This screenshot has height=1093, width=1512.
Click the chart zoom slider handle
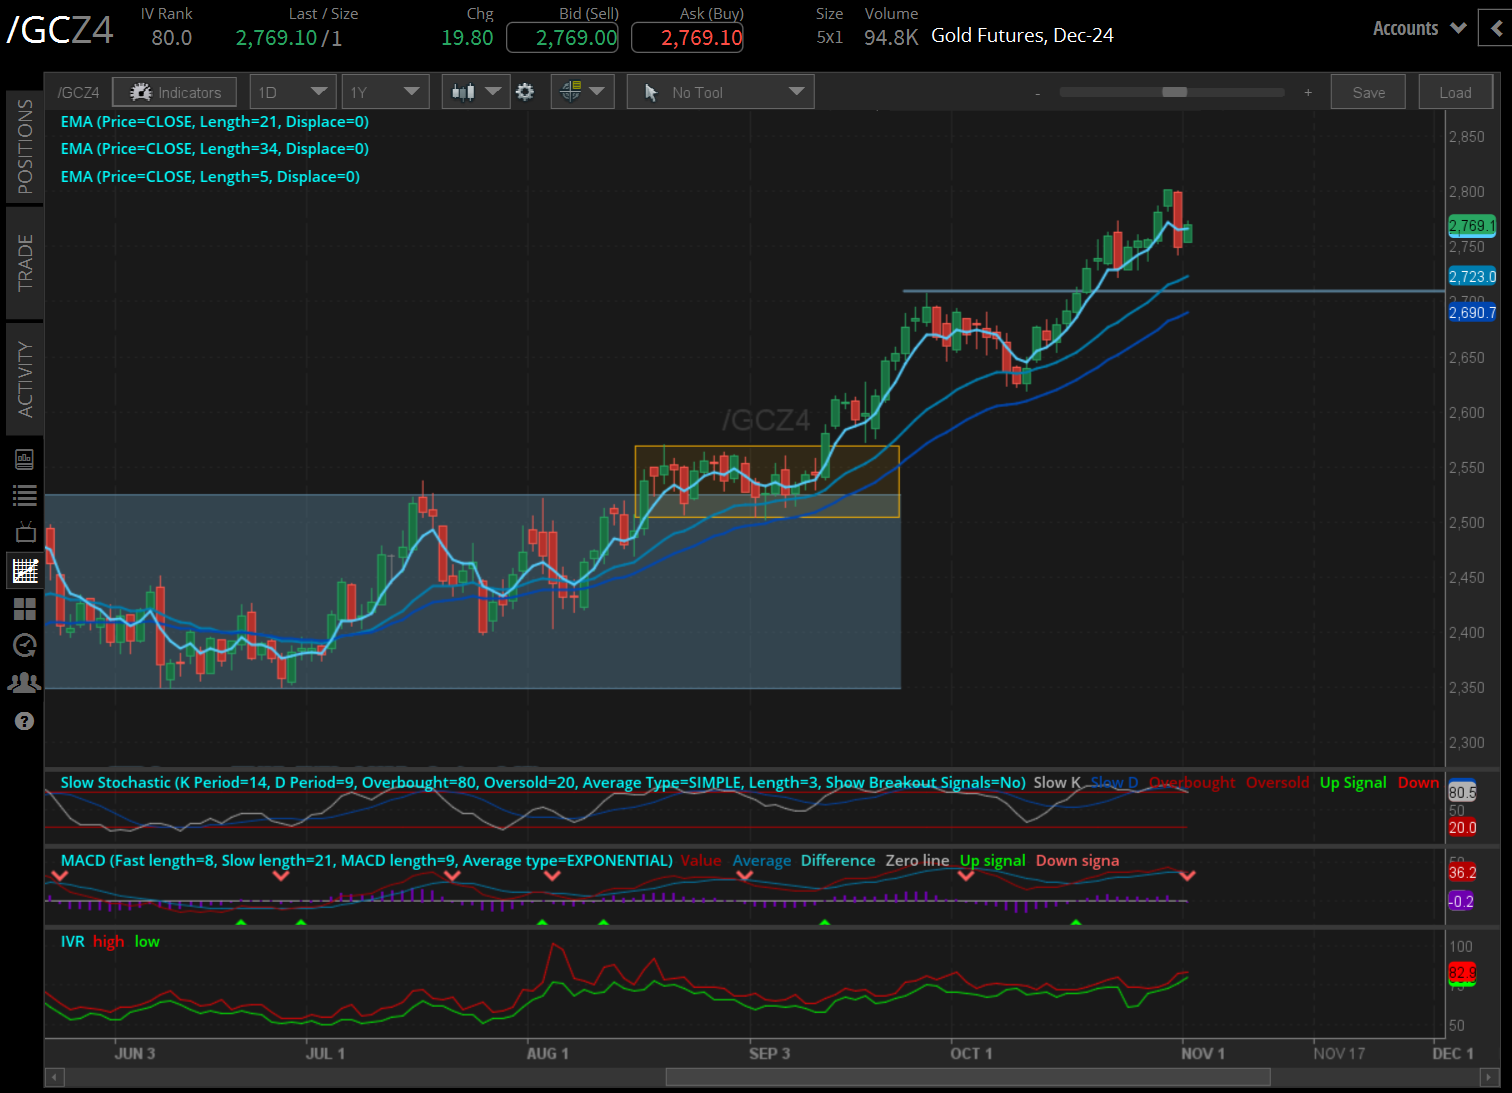tap(1174, 92)
